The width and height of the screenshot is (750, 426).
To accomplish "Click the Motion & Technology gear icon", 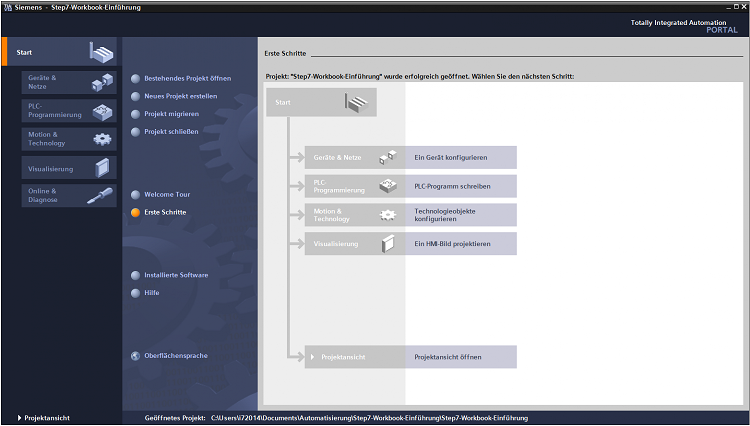I will [x=102, y=139].
